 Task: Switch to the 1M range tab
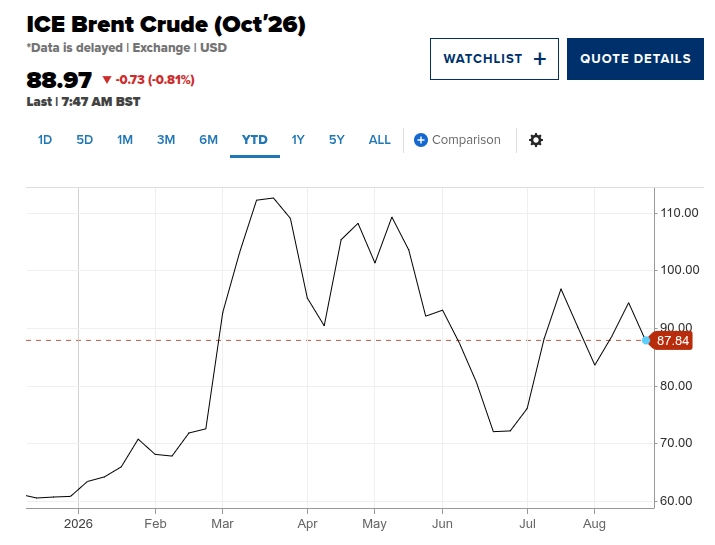click(x=124, y=140)
